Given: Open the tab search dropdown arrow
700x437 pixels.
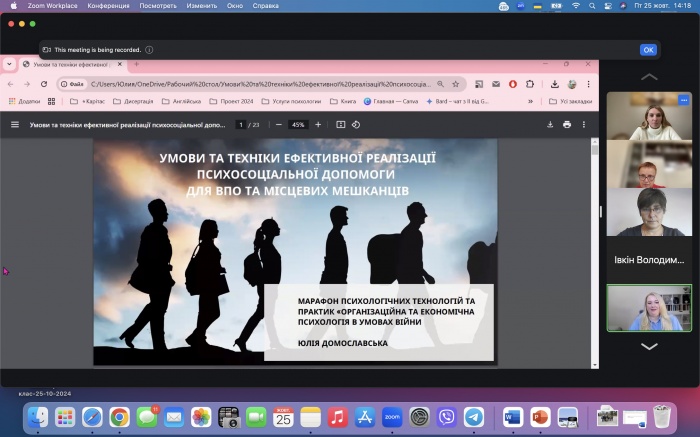Looking at the screenshot, I should (9, 64).
